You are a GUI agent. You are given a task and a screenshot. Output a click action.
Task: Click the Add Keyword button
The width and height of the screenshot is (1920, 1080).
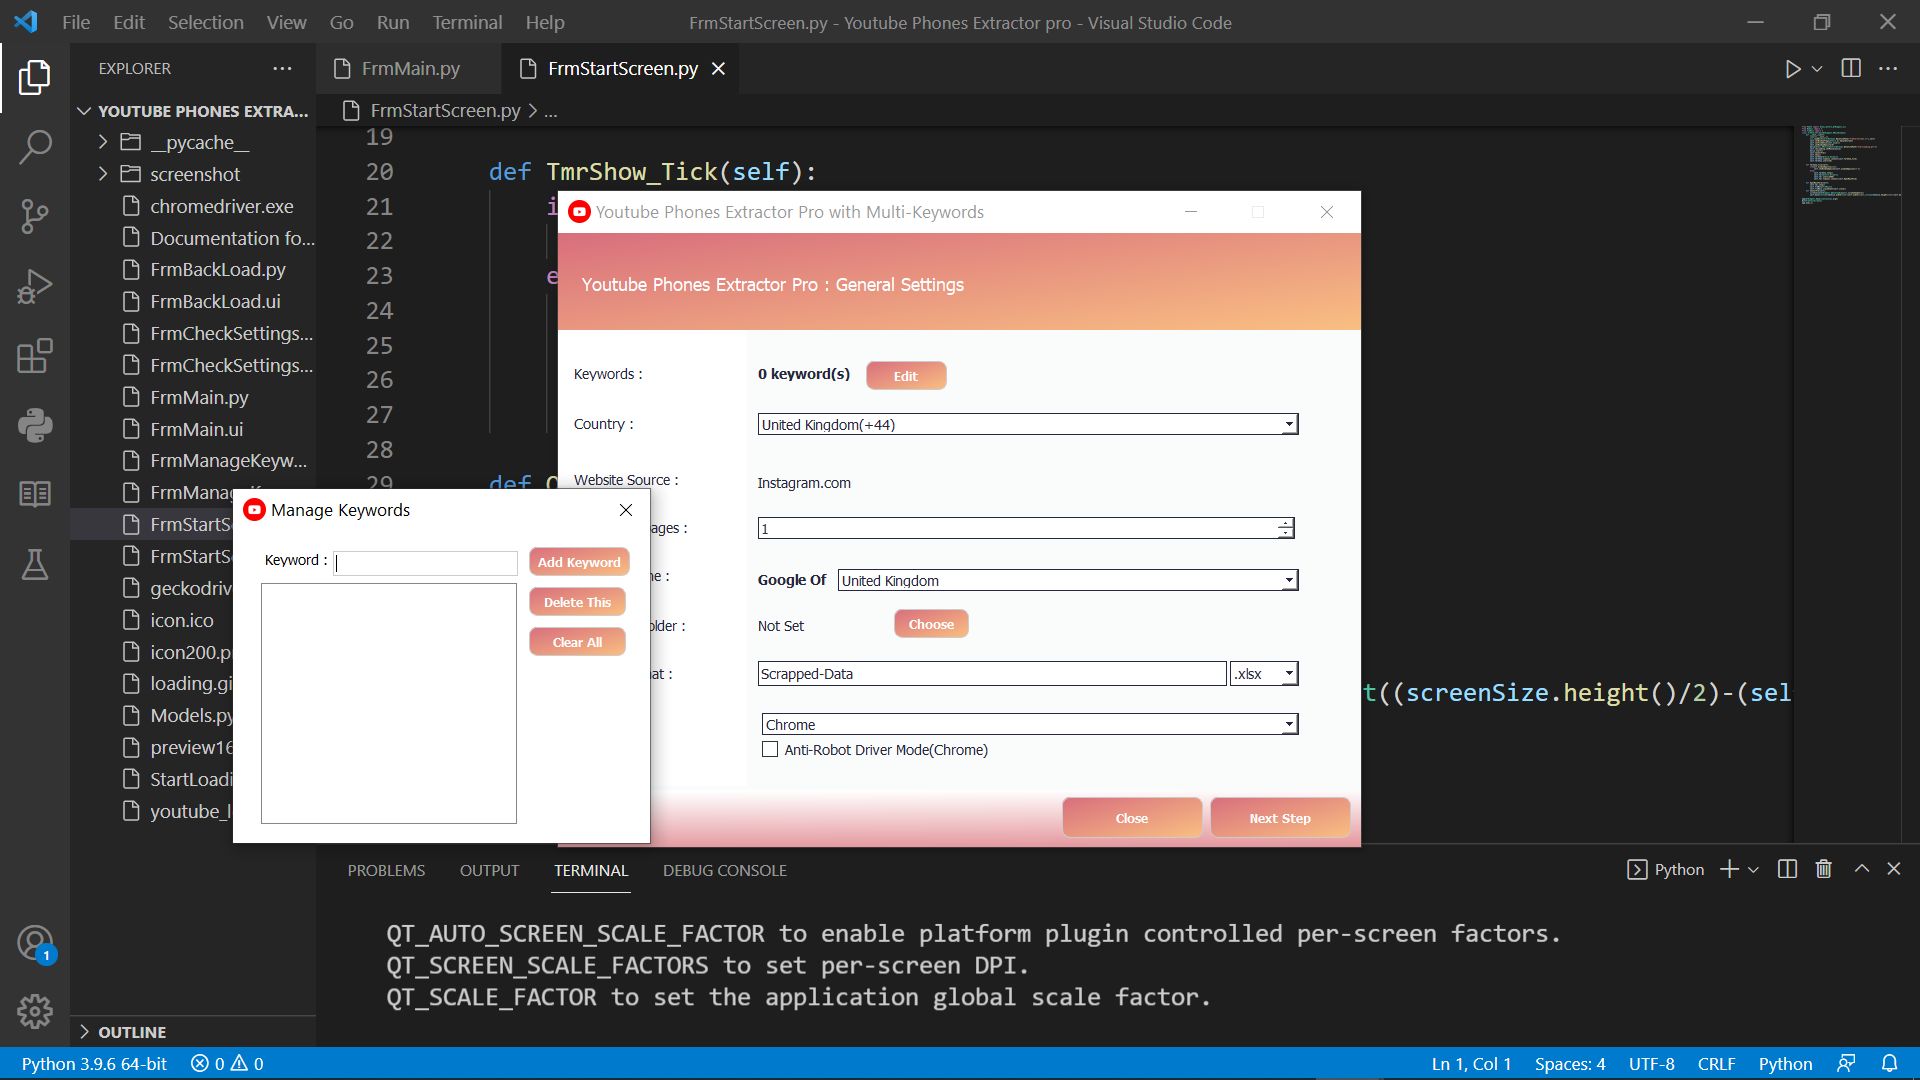pyautogui.click(x=579, y=561)
